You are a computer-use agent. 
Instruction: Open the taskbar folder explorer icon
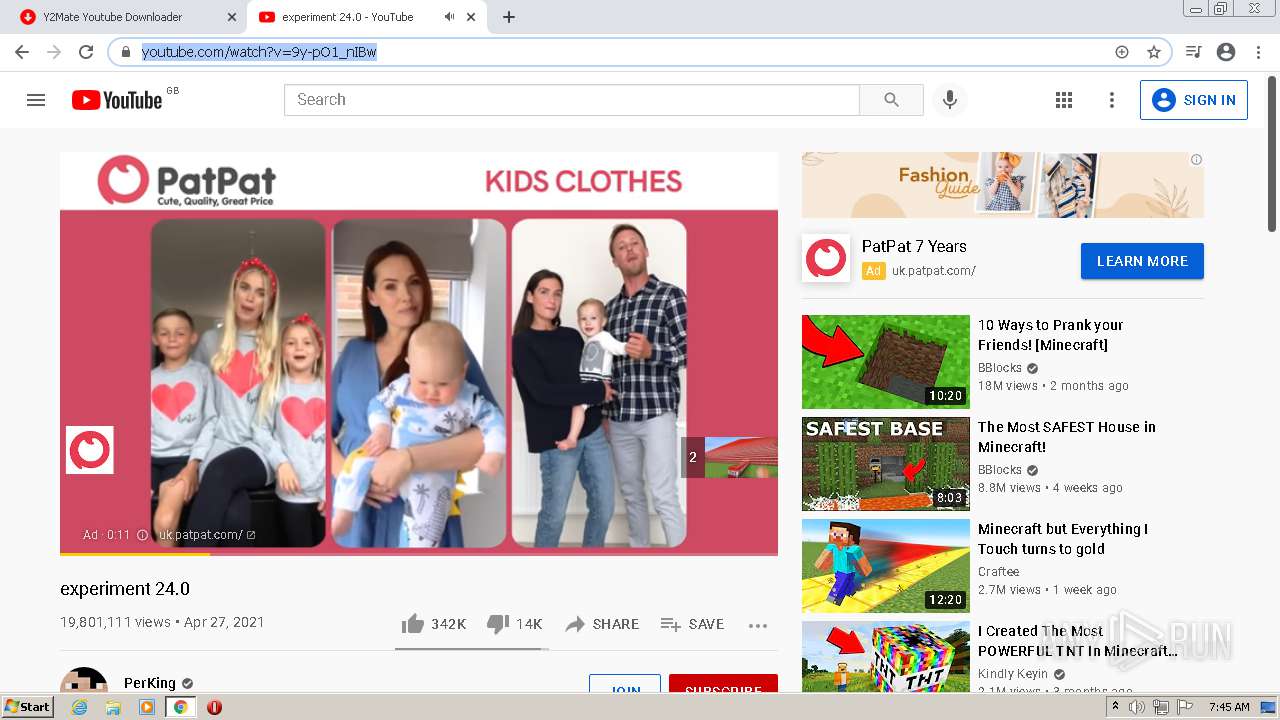(x=113, y=707)
